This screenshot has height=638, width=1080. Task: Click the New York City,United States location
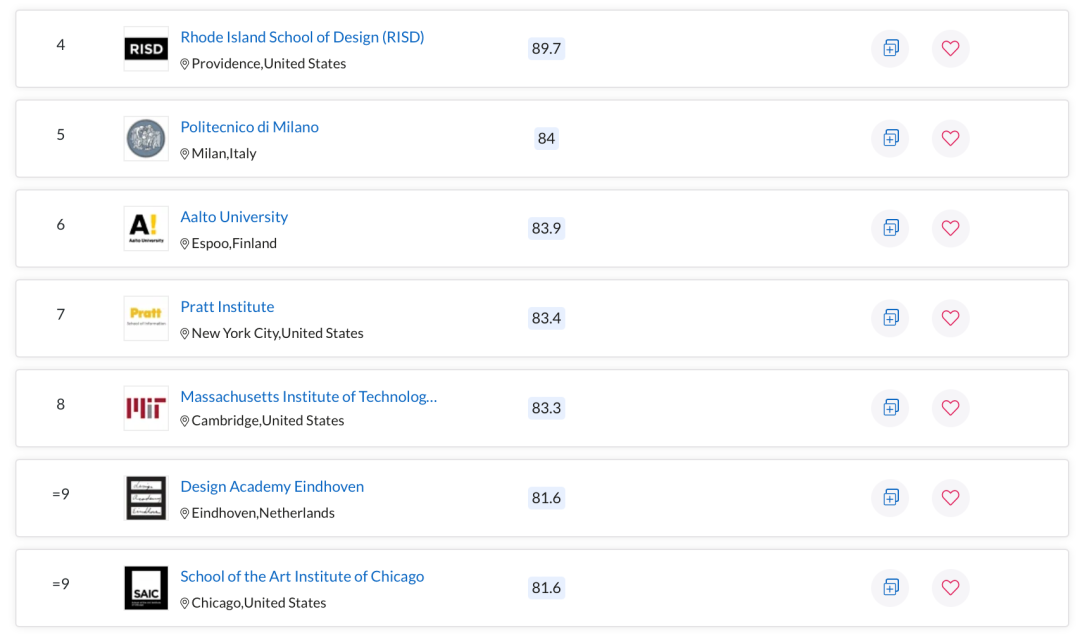(x=278, y=333)
